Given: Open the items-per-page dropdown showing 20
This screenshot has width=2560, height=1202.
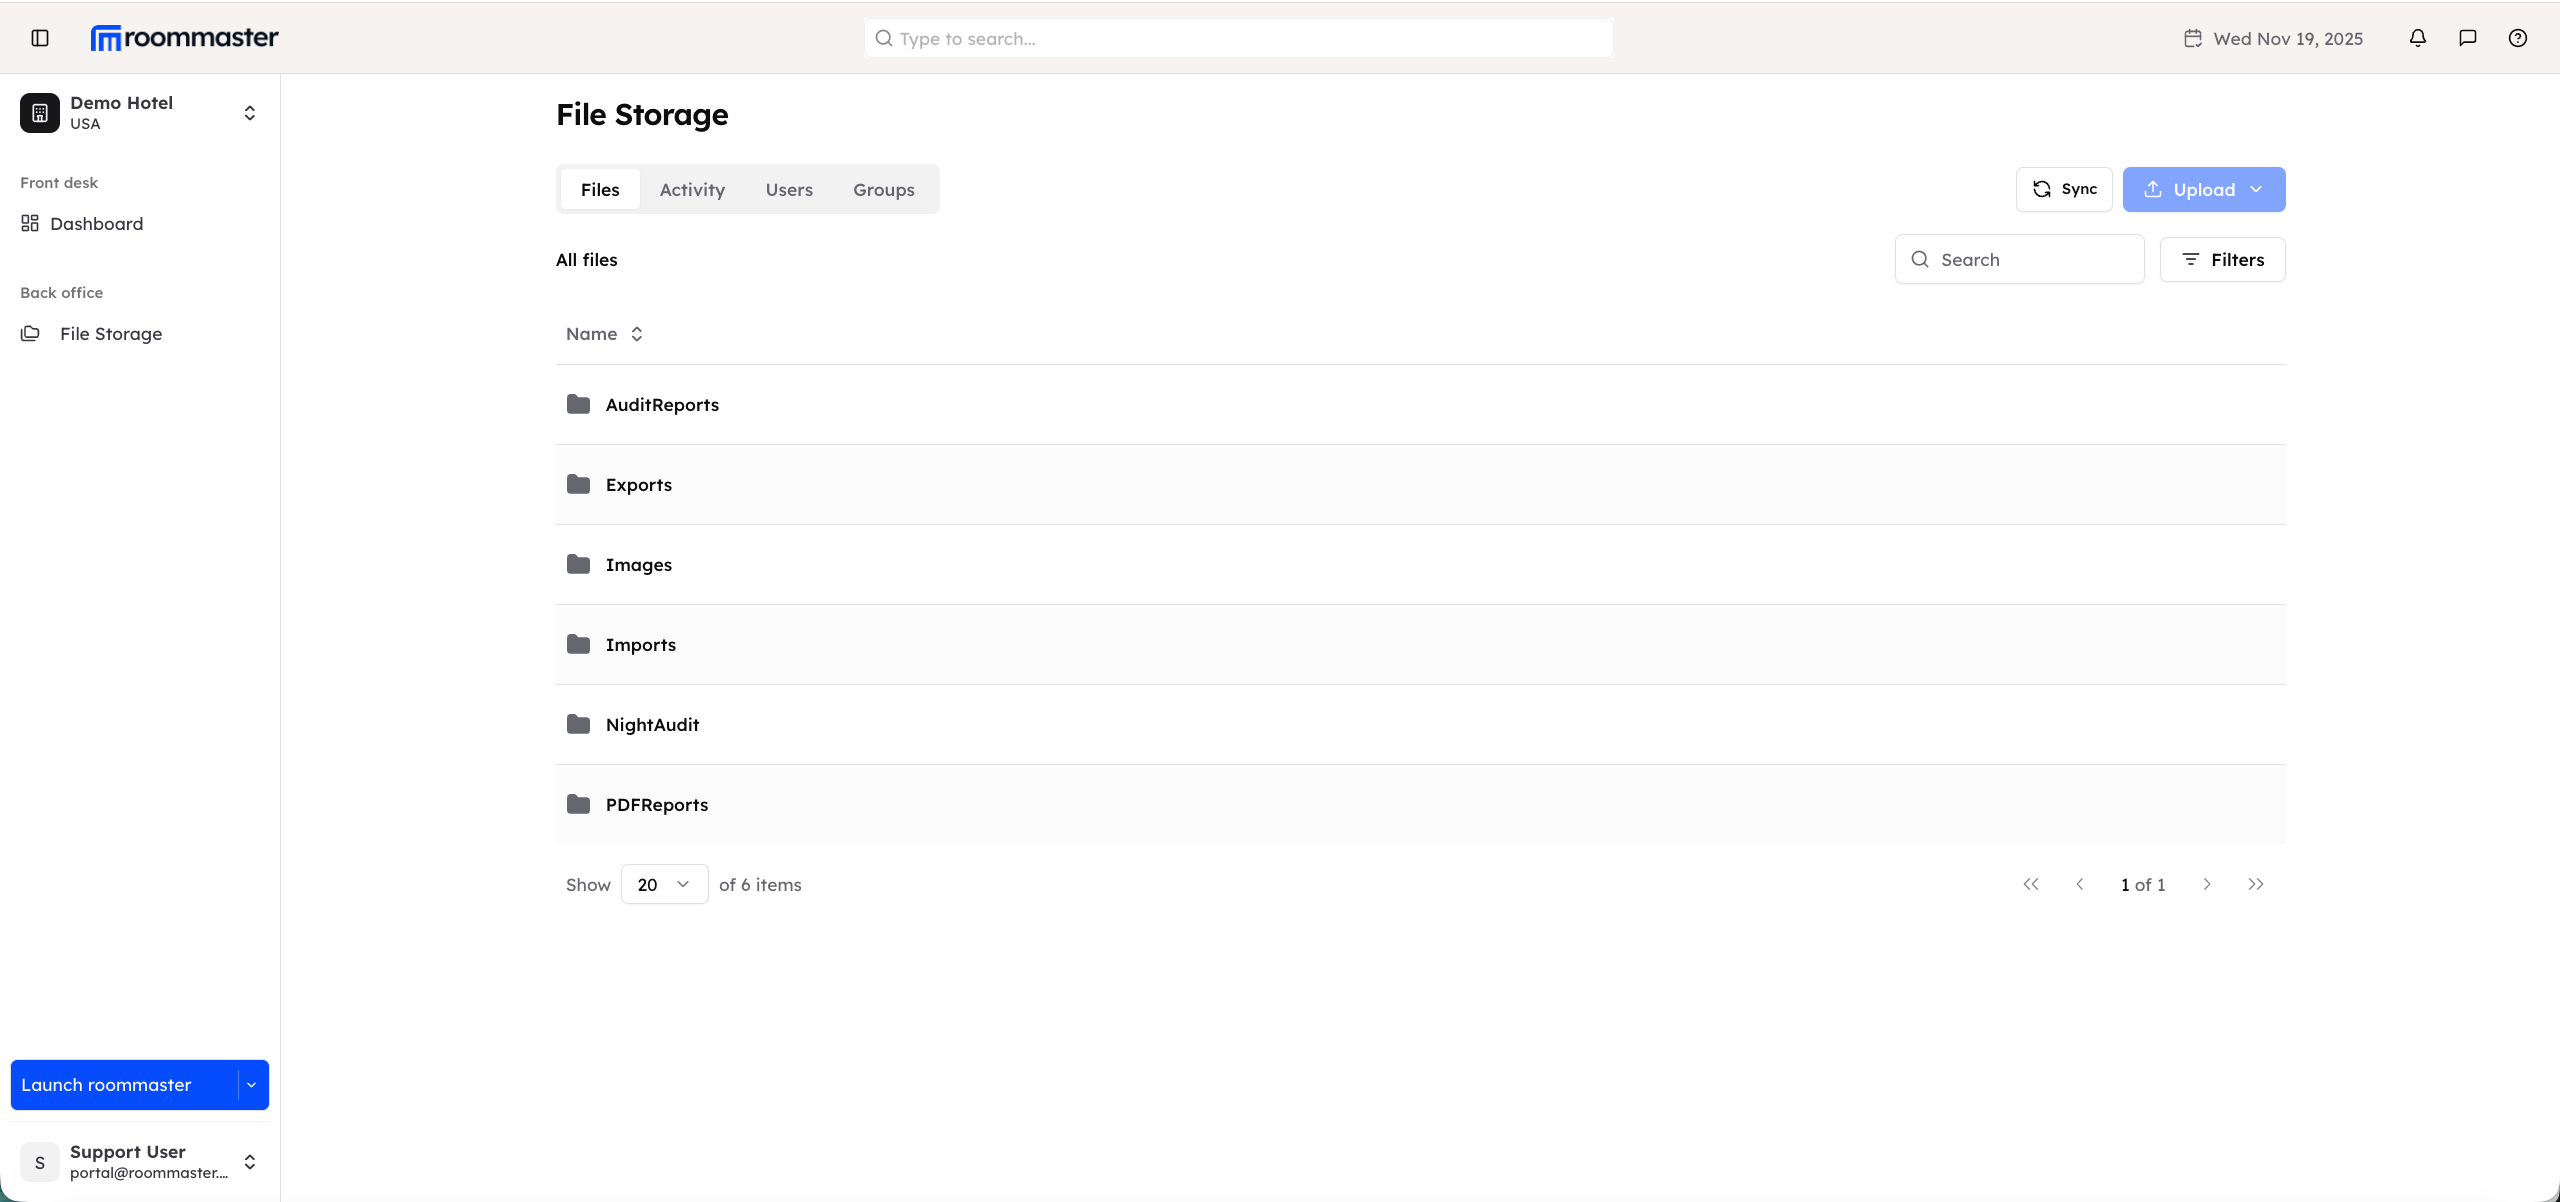Looking at the screenshot, I should tap(664, 884).
